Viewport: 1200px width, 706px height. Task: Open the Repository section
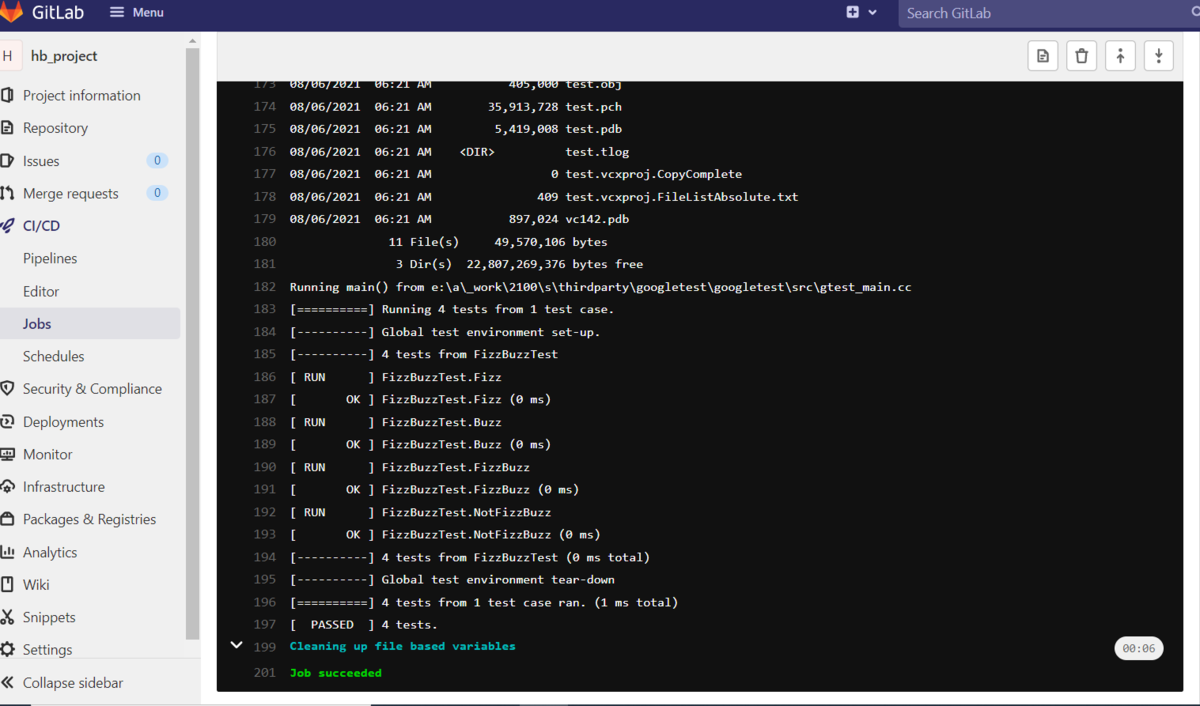[x=55, y=128]
